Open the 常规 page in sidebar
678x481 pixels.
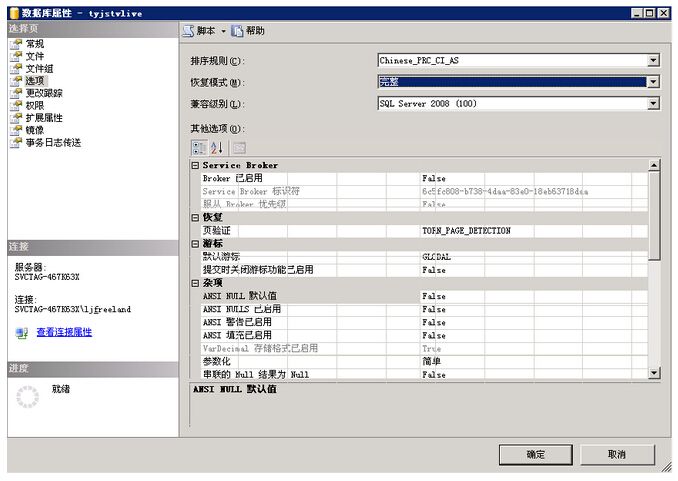(x=34, y=44)
